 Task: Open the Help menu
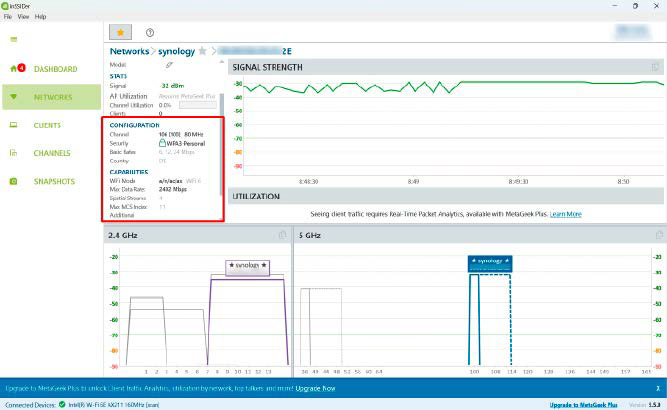point(40,17)
